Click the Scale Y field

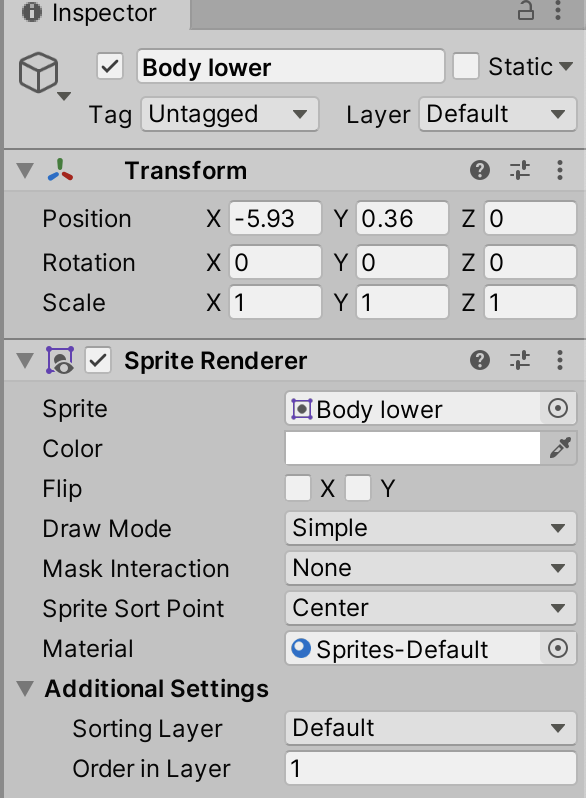[402, 302]
